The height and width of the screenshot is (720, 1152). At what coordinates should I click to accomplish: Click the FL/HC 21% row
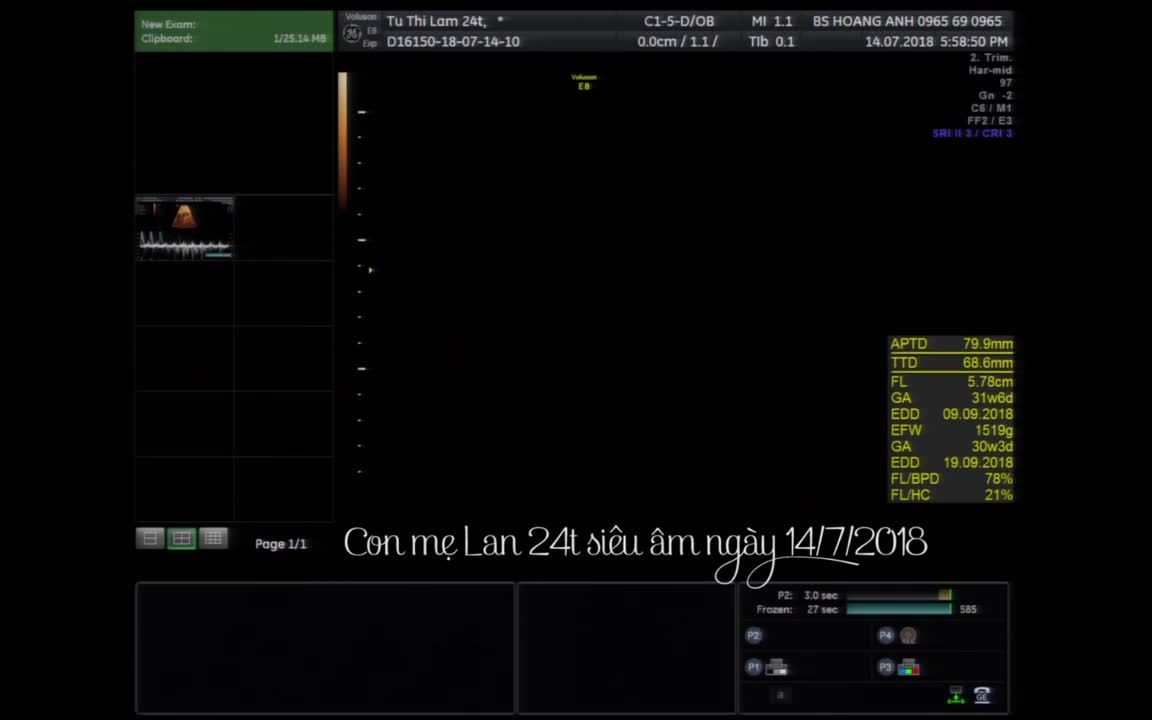[x=951, y=495]
